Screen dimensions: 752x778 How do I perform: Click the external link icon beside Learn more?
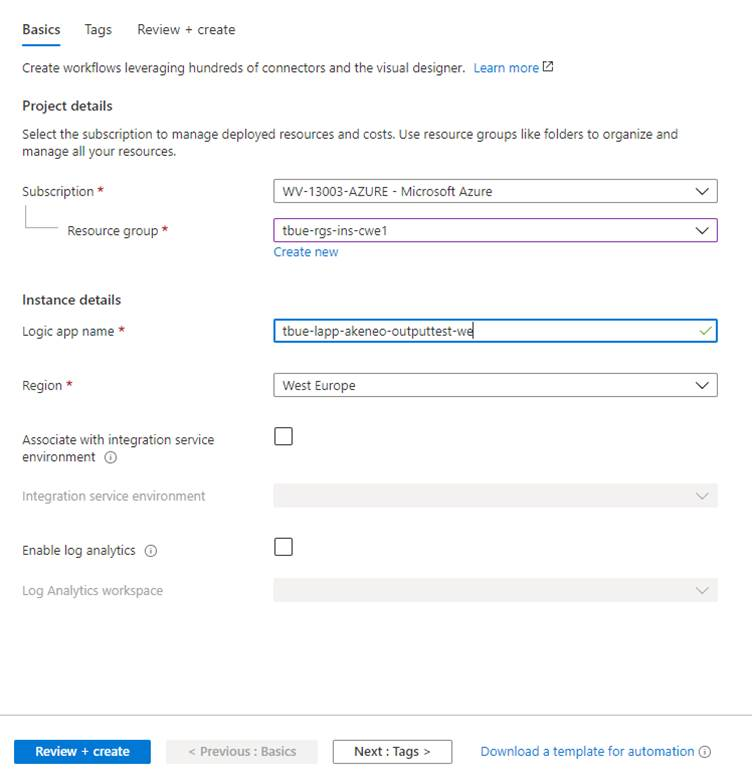point(548,68)
